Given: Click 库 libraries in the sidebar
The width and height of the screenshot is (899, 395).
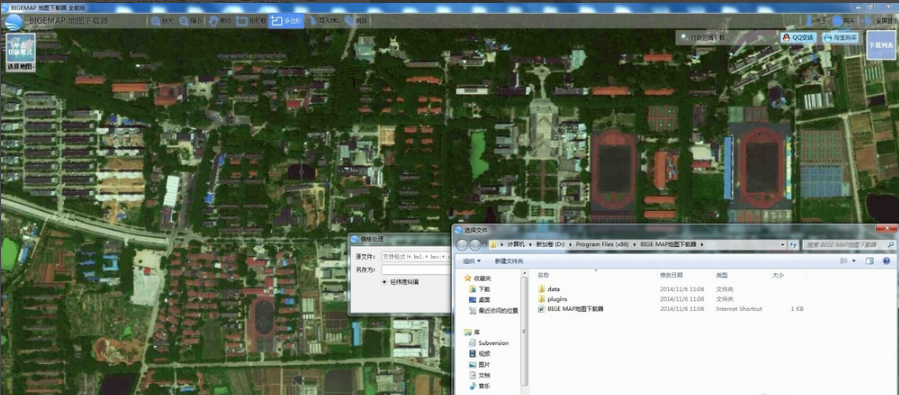Looking at the screenshot, I should (x=472, y=332).
